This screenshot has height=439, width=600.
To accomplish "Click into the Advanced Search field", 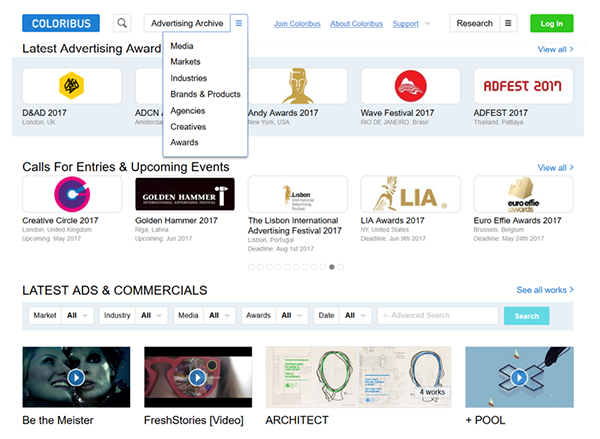I will 438,315.
